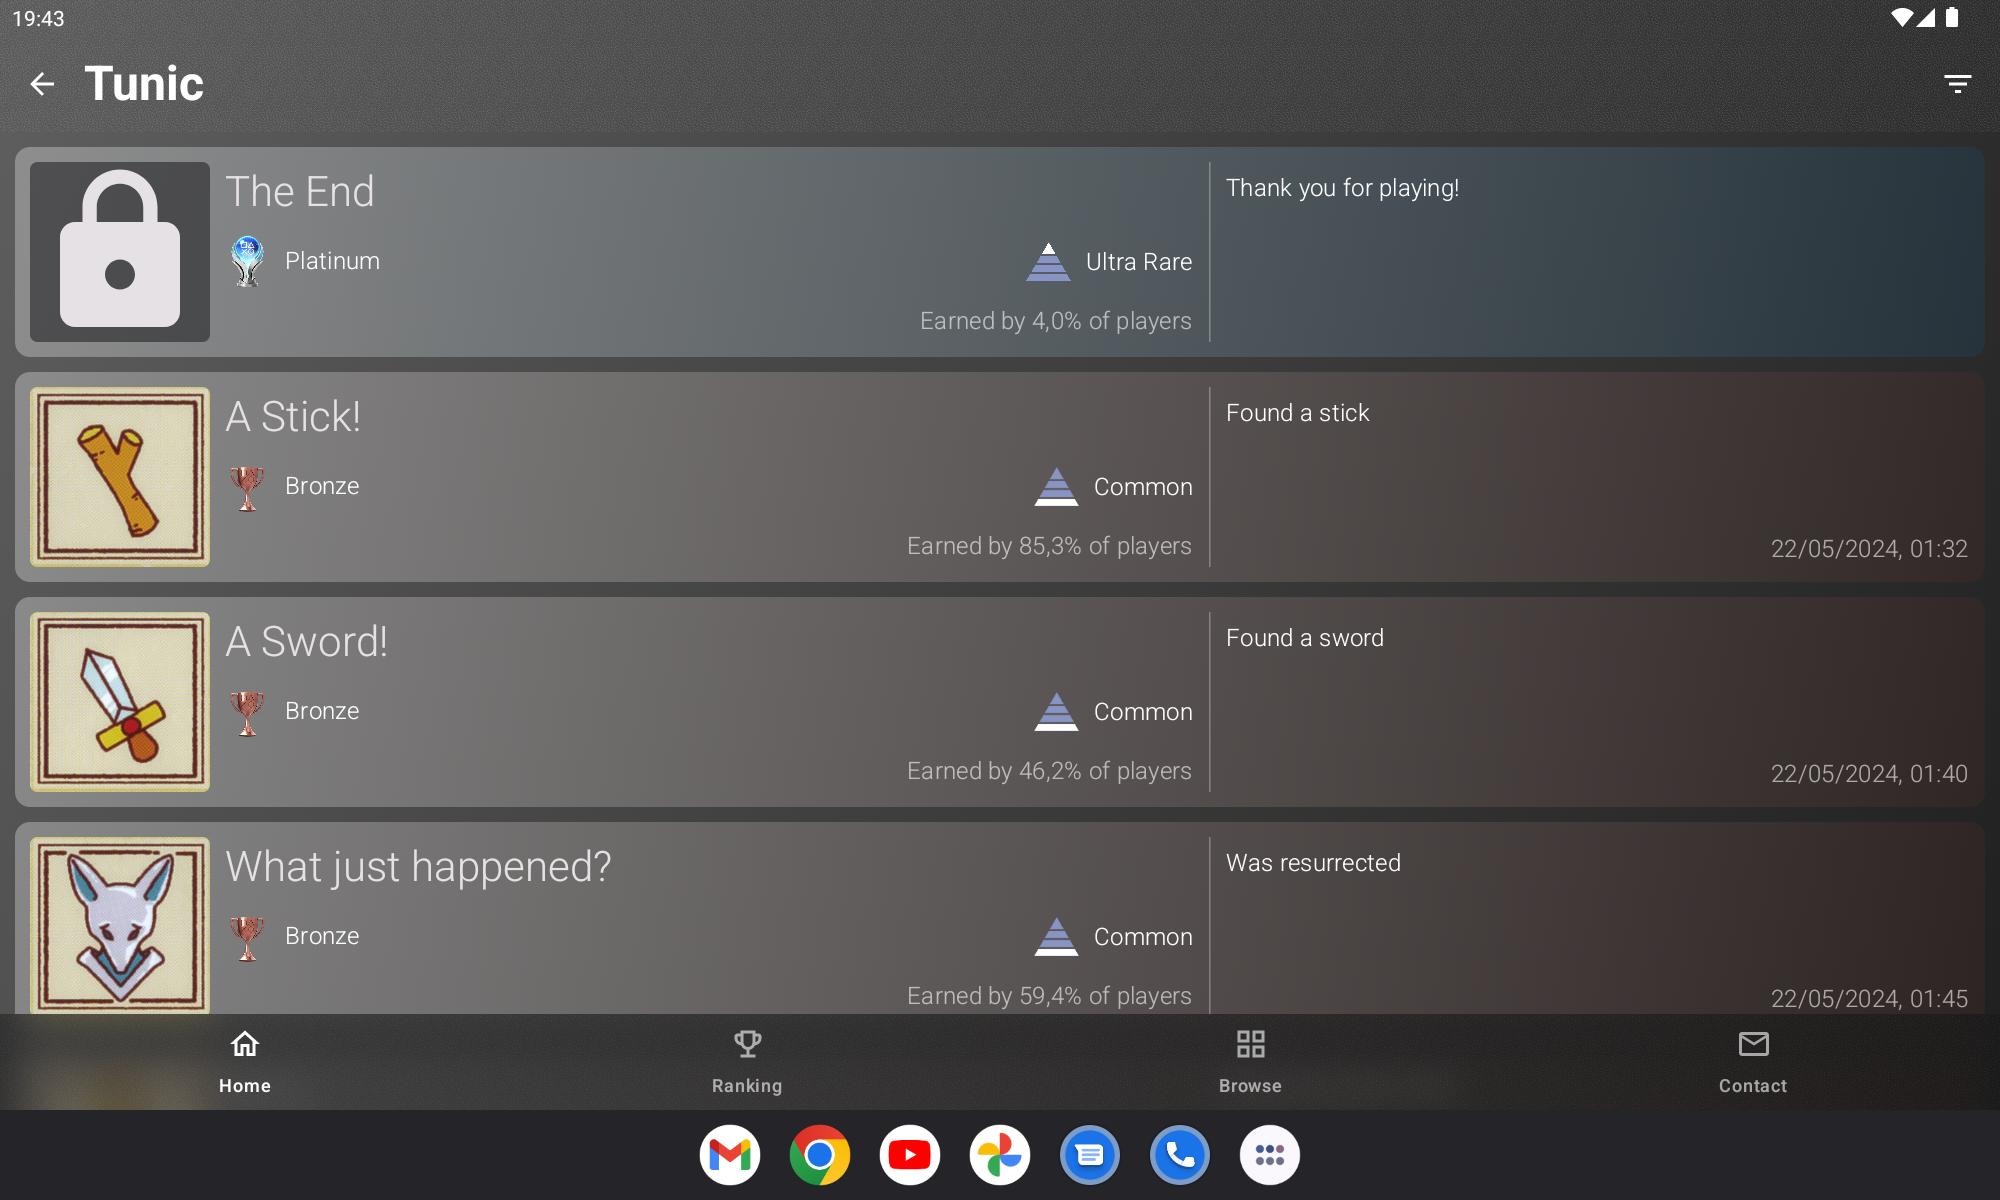Viewport: 2000px width, 1200px height.
Task: Click the Platinum grade label
Action: (332, 261)
